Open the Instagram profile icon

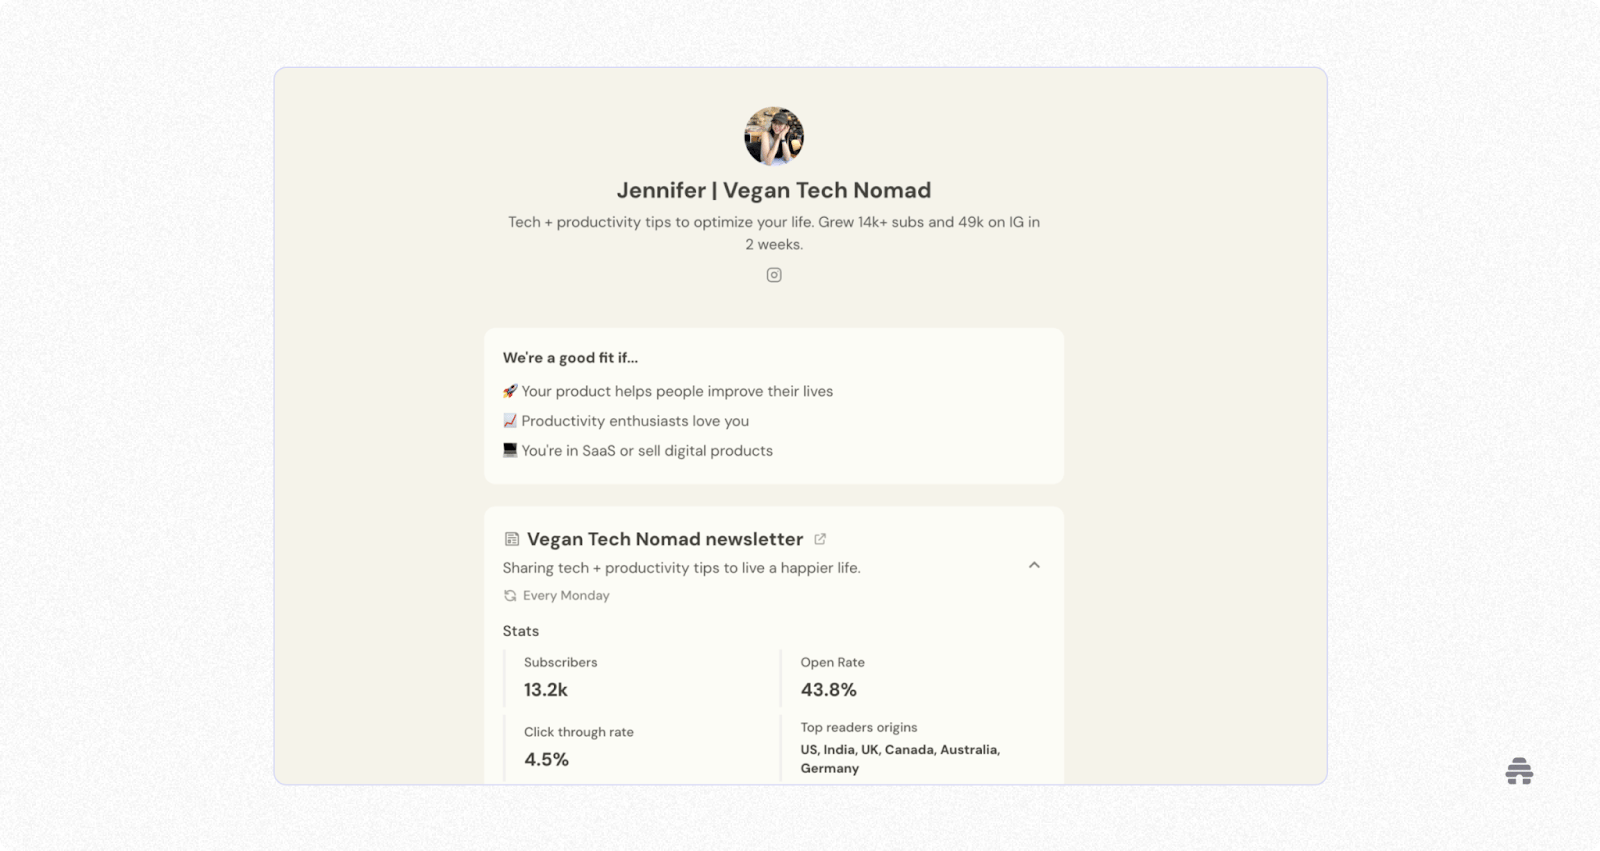774,275
